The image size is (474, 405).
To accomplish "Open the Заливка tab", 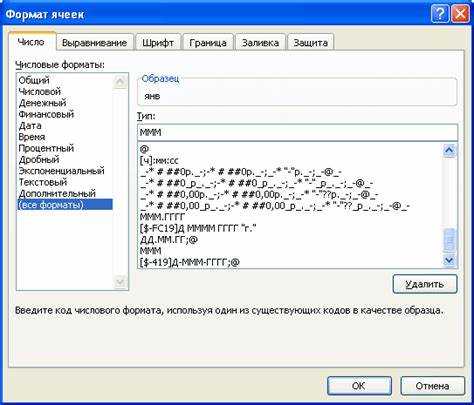I will coord(260,43).
